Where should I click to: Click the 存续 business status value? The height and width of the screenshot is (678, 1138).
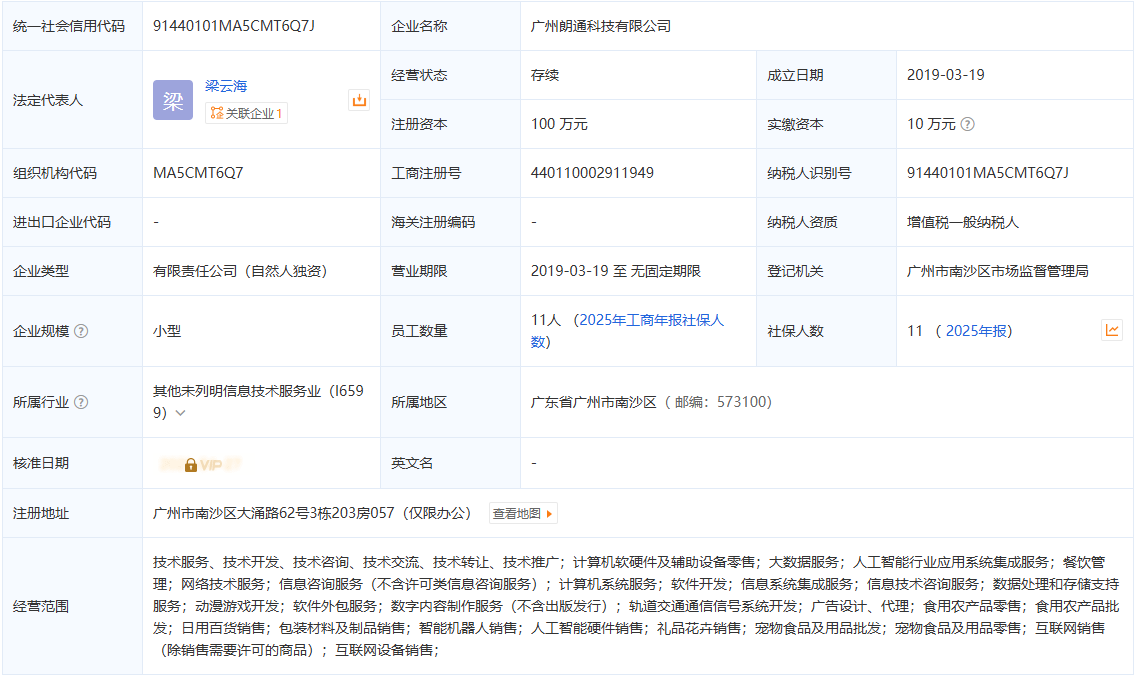[544, 75]
